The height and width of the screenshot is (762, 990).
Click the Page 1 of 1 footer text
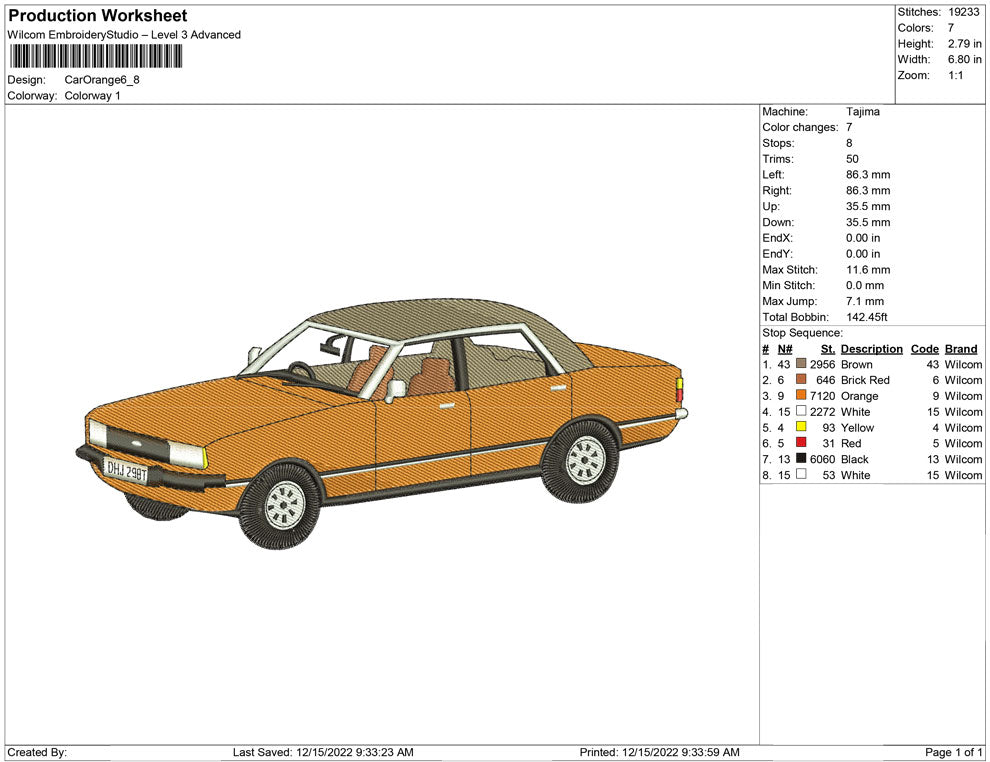point(954,752)
